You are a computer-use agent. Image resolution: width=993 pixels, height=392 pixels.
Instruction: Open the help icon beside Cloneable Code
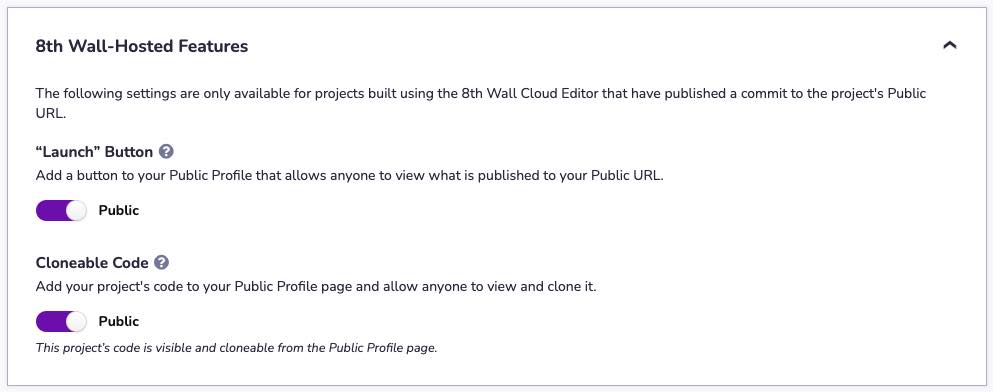click(x=161, y=262)
